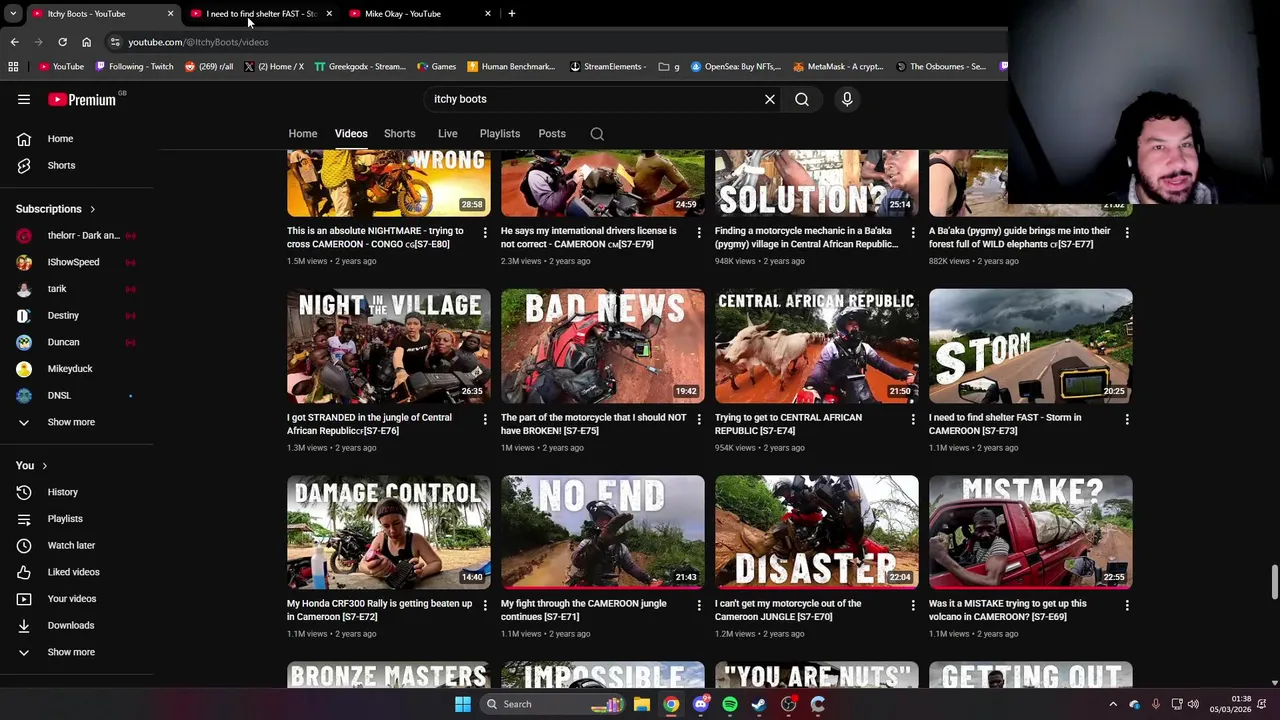
Task: Open options for volcano MISTAKE video
Action: (1127, 605)
